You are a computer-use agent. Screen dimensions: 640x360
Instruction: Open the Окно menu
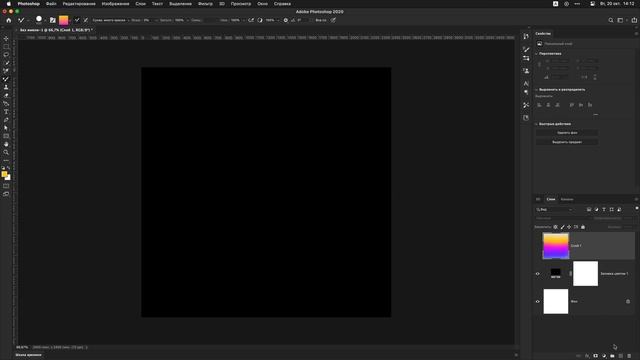(262, 4)
